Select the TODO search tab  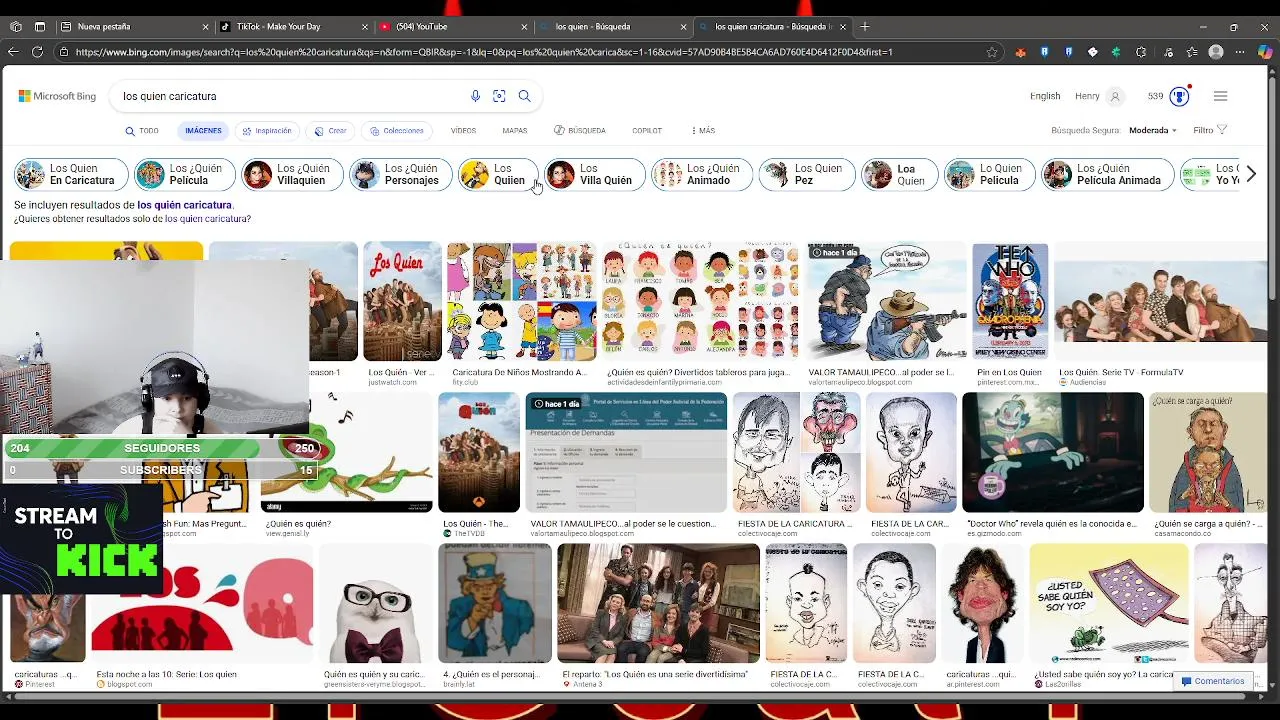pyautogui.click(x=142, y=131)
